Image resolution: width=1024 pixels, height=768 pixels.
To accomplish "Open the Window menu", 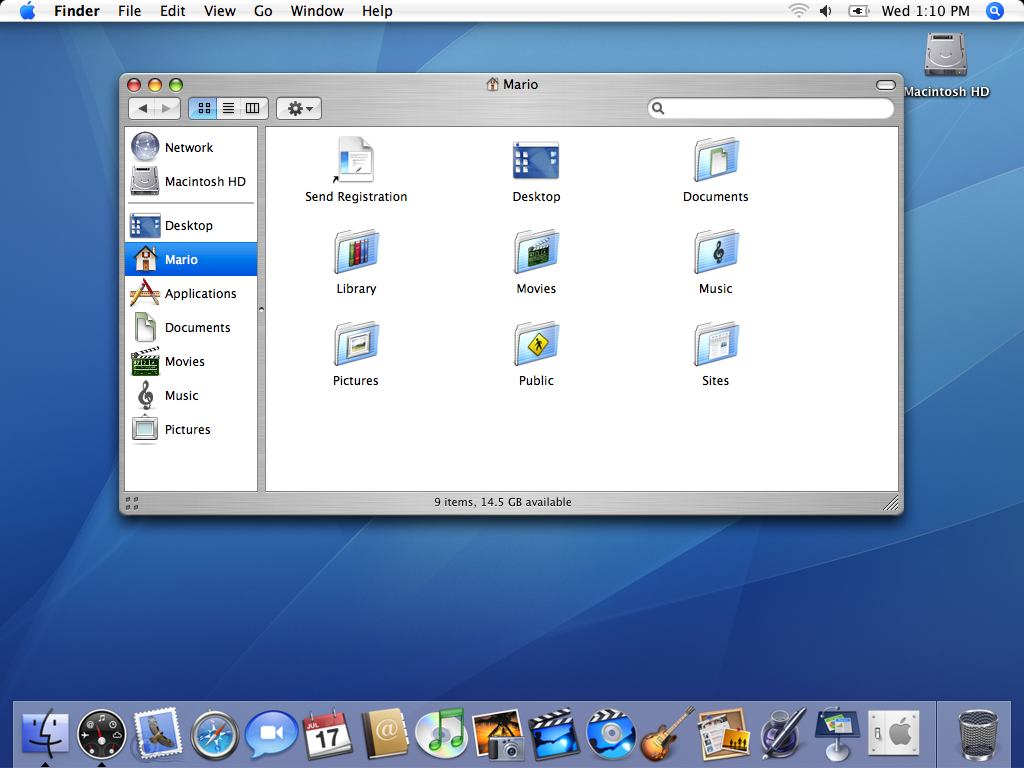I will point(317,11).
